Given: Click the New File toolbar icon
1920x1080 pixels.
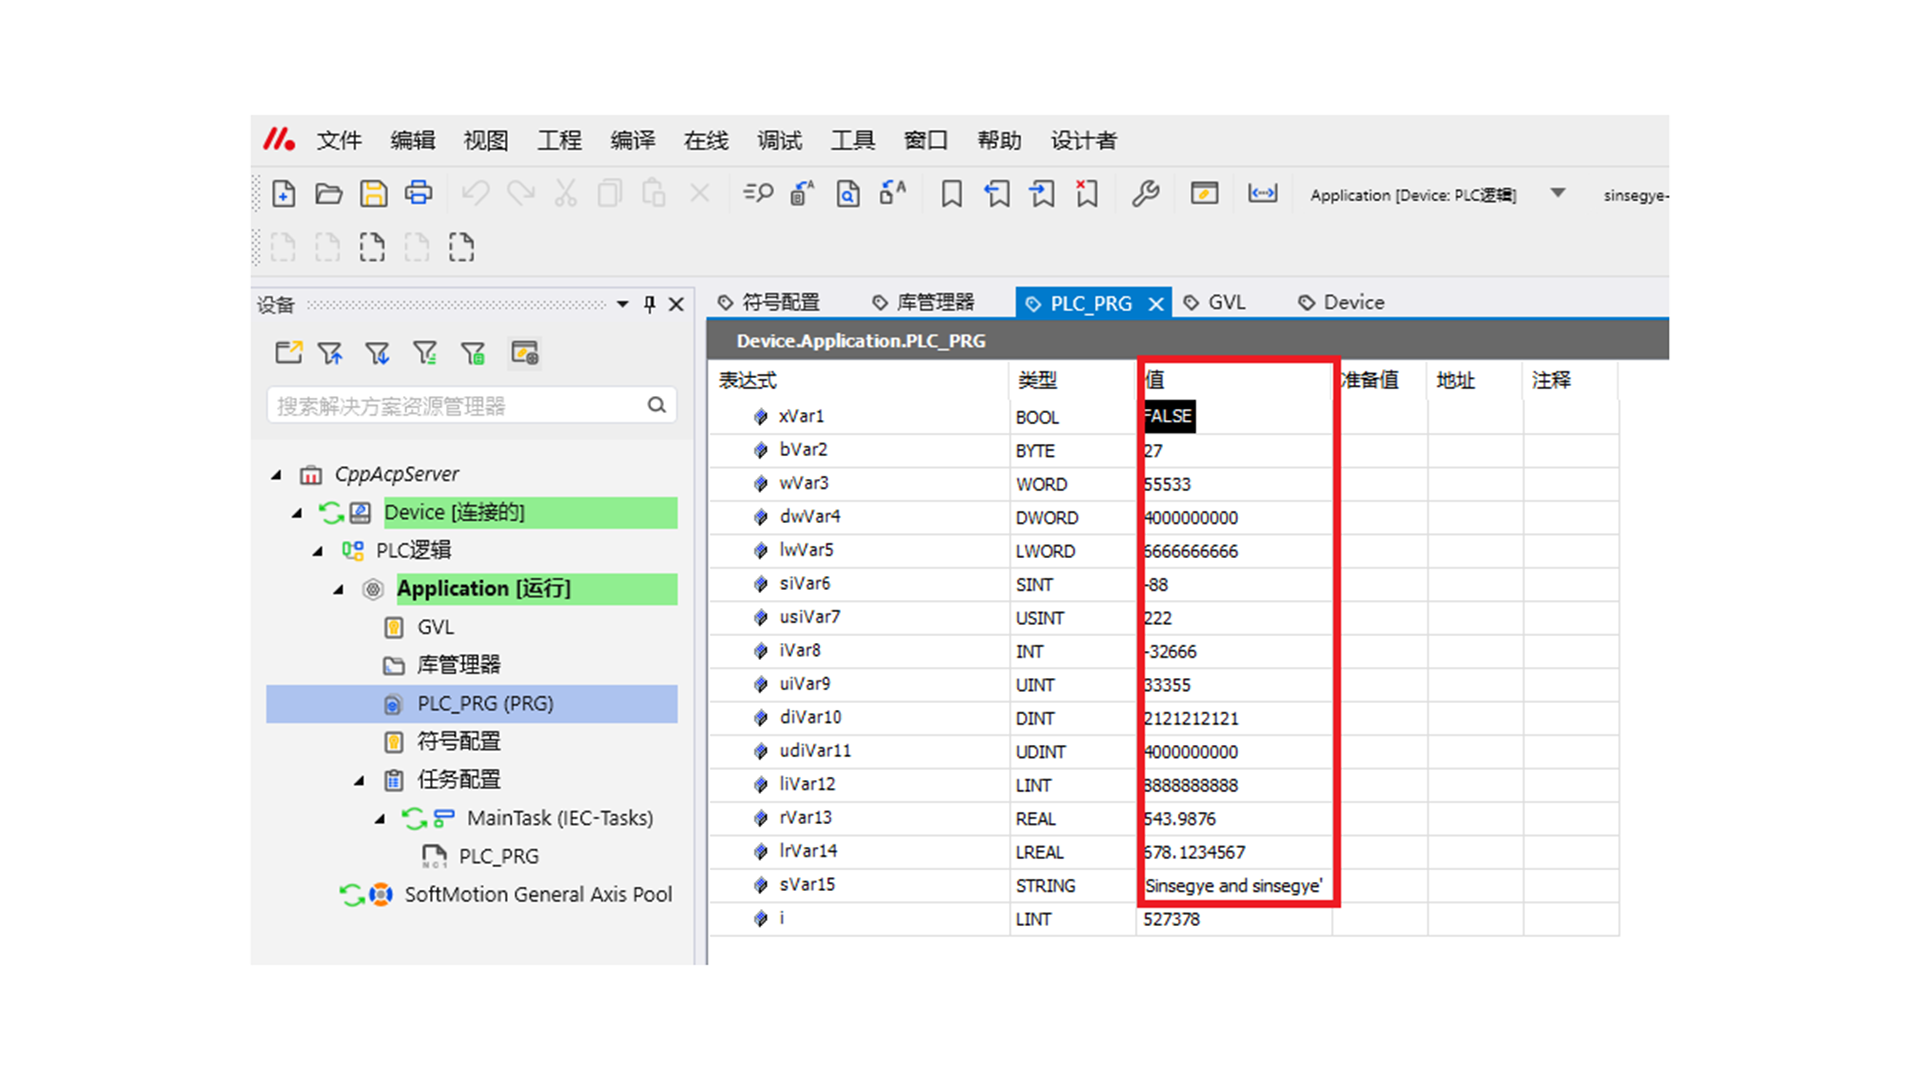Looking at the screenshot, I should (283, 194).
